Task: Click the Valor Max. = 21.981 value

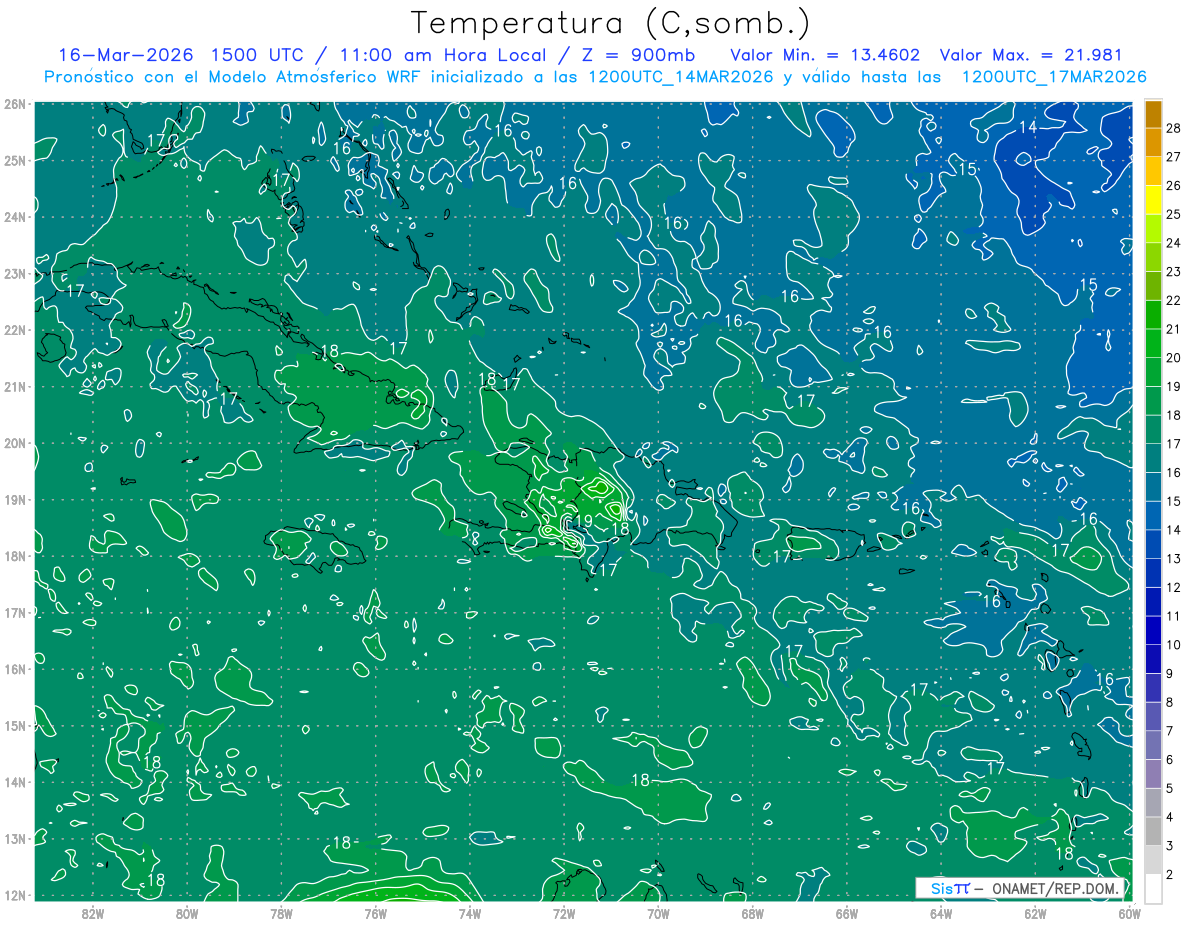Action: [1031, 55]
